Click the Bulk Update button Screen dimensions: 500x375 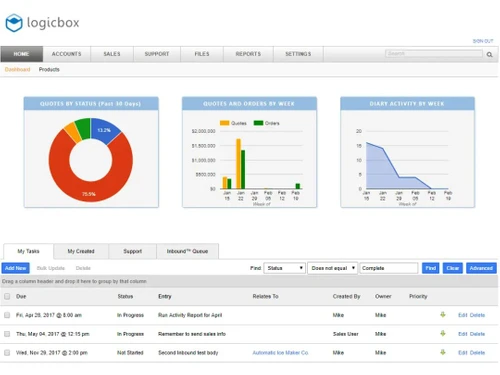[51, 268]
